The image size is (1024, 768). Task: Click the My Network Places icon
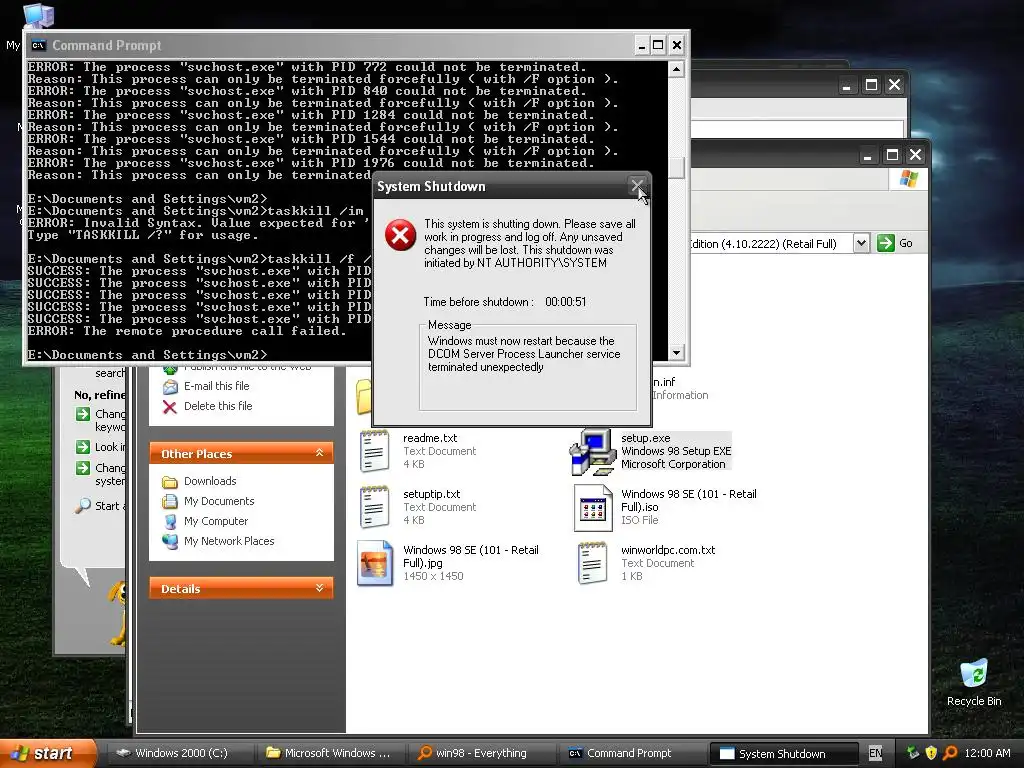coord(170,541)
